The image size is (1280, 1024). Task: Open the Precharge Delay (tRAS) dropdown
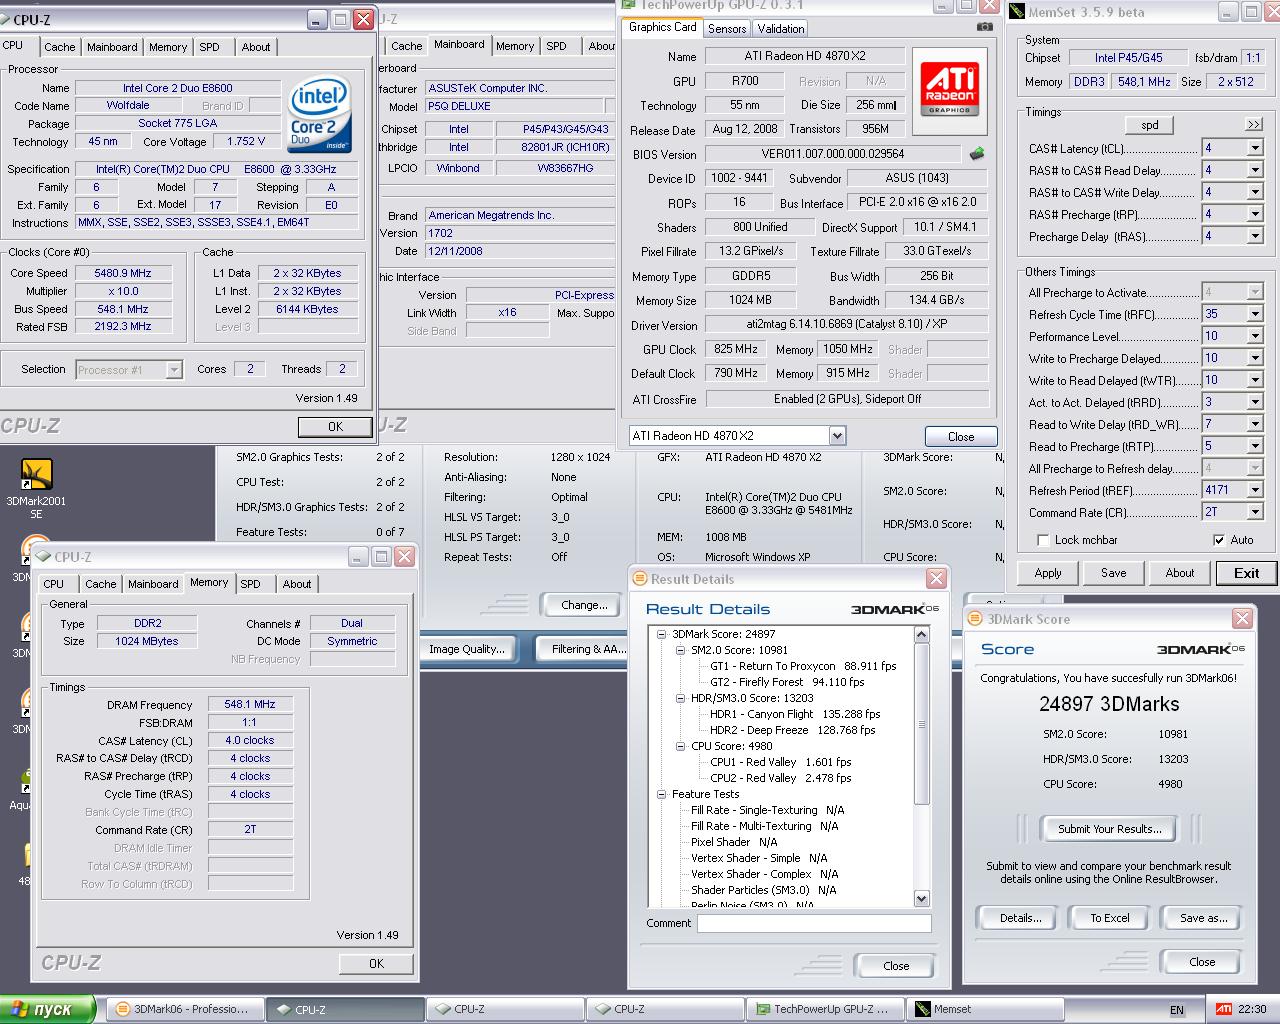1255,236
